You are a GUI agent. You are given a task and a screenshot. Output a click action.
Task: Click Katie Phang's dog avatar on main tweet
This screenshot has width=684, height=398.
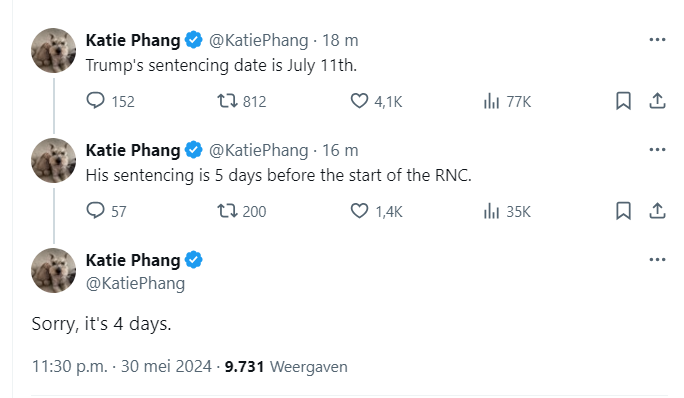coord(54,270)
